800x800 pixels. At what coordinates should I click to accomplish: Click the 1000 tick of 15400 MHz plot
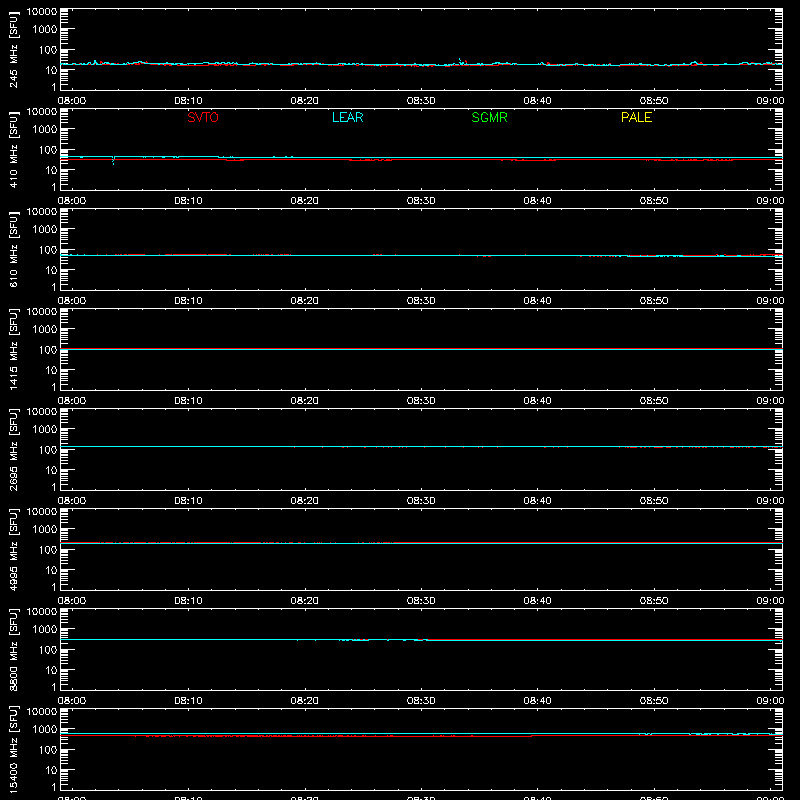click(45, 730)
